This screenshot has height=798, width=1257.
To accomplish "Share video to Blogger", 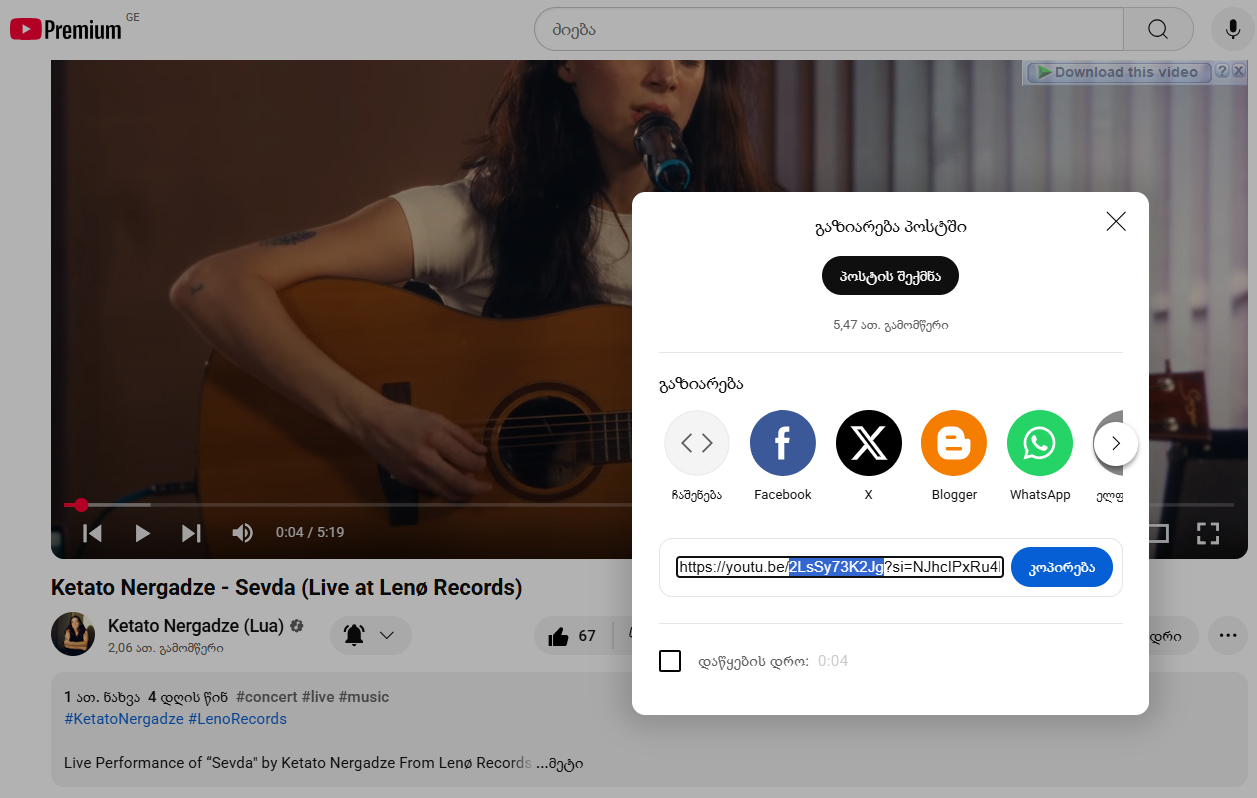I will pyautogui.click(x=954, y=456).
